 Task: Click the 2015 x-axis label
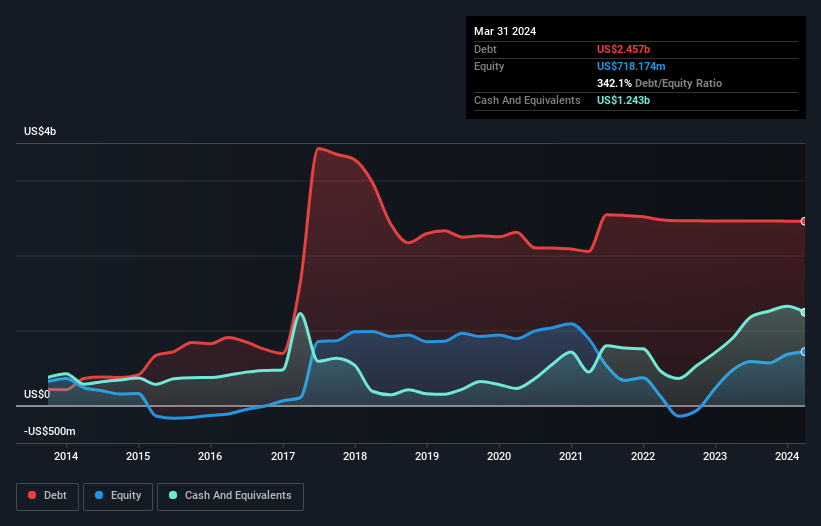138,456
